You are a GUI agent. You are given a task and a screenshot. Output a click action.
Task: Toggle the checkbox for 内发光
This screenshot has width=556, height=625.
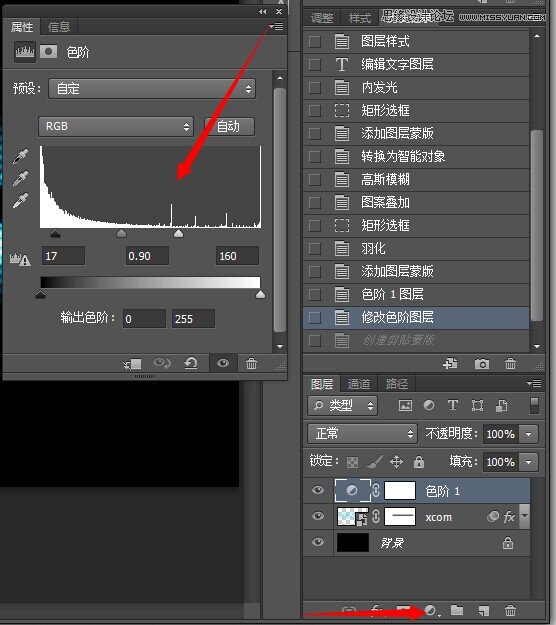point(315,87)
